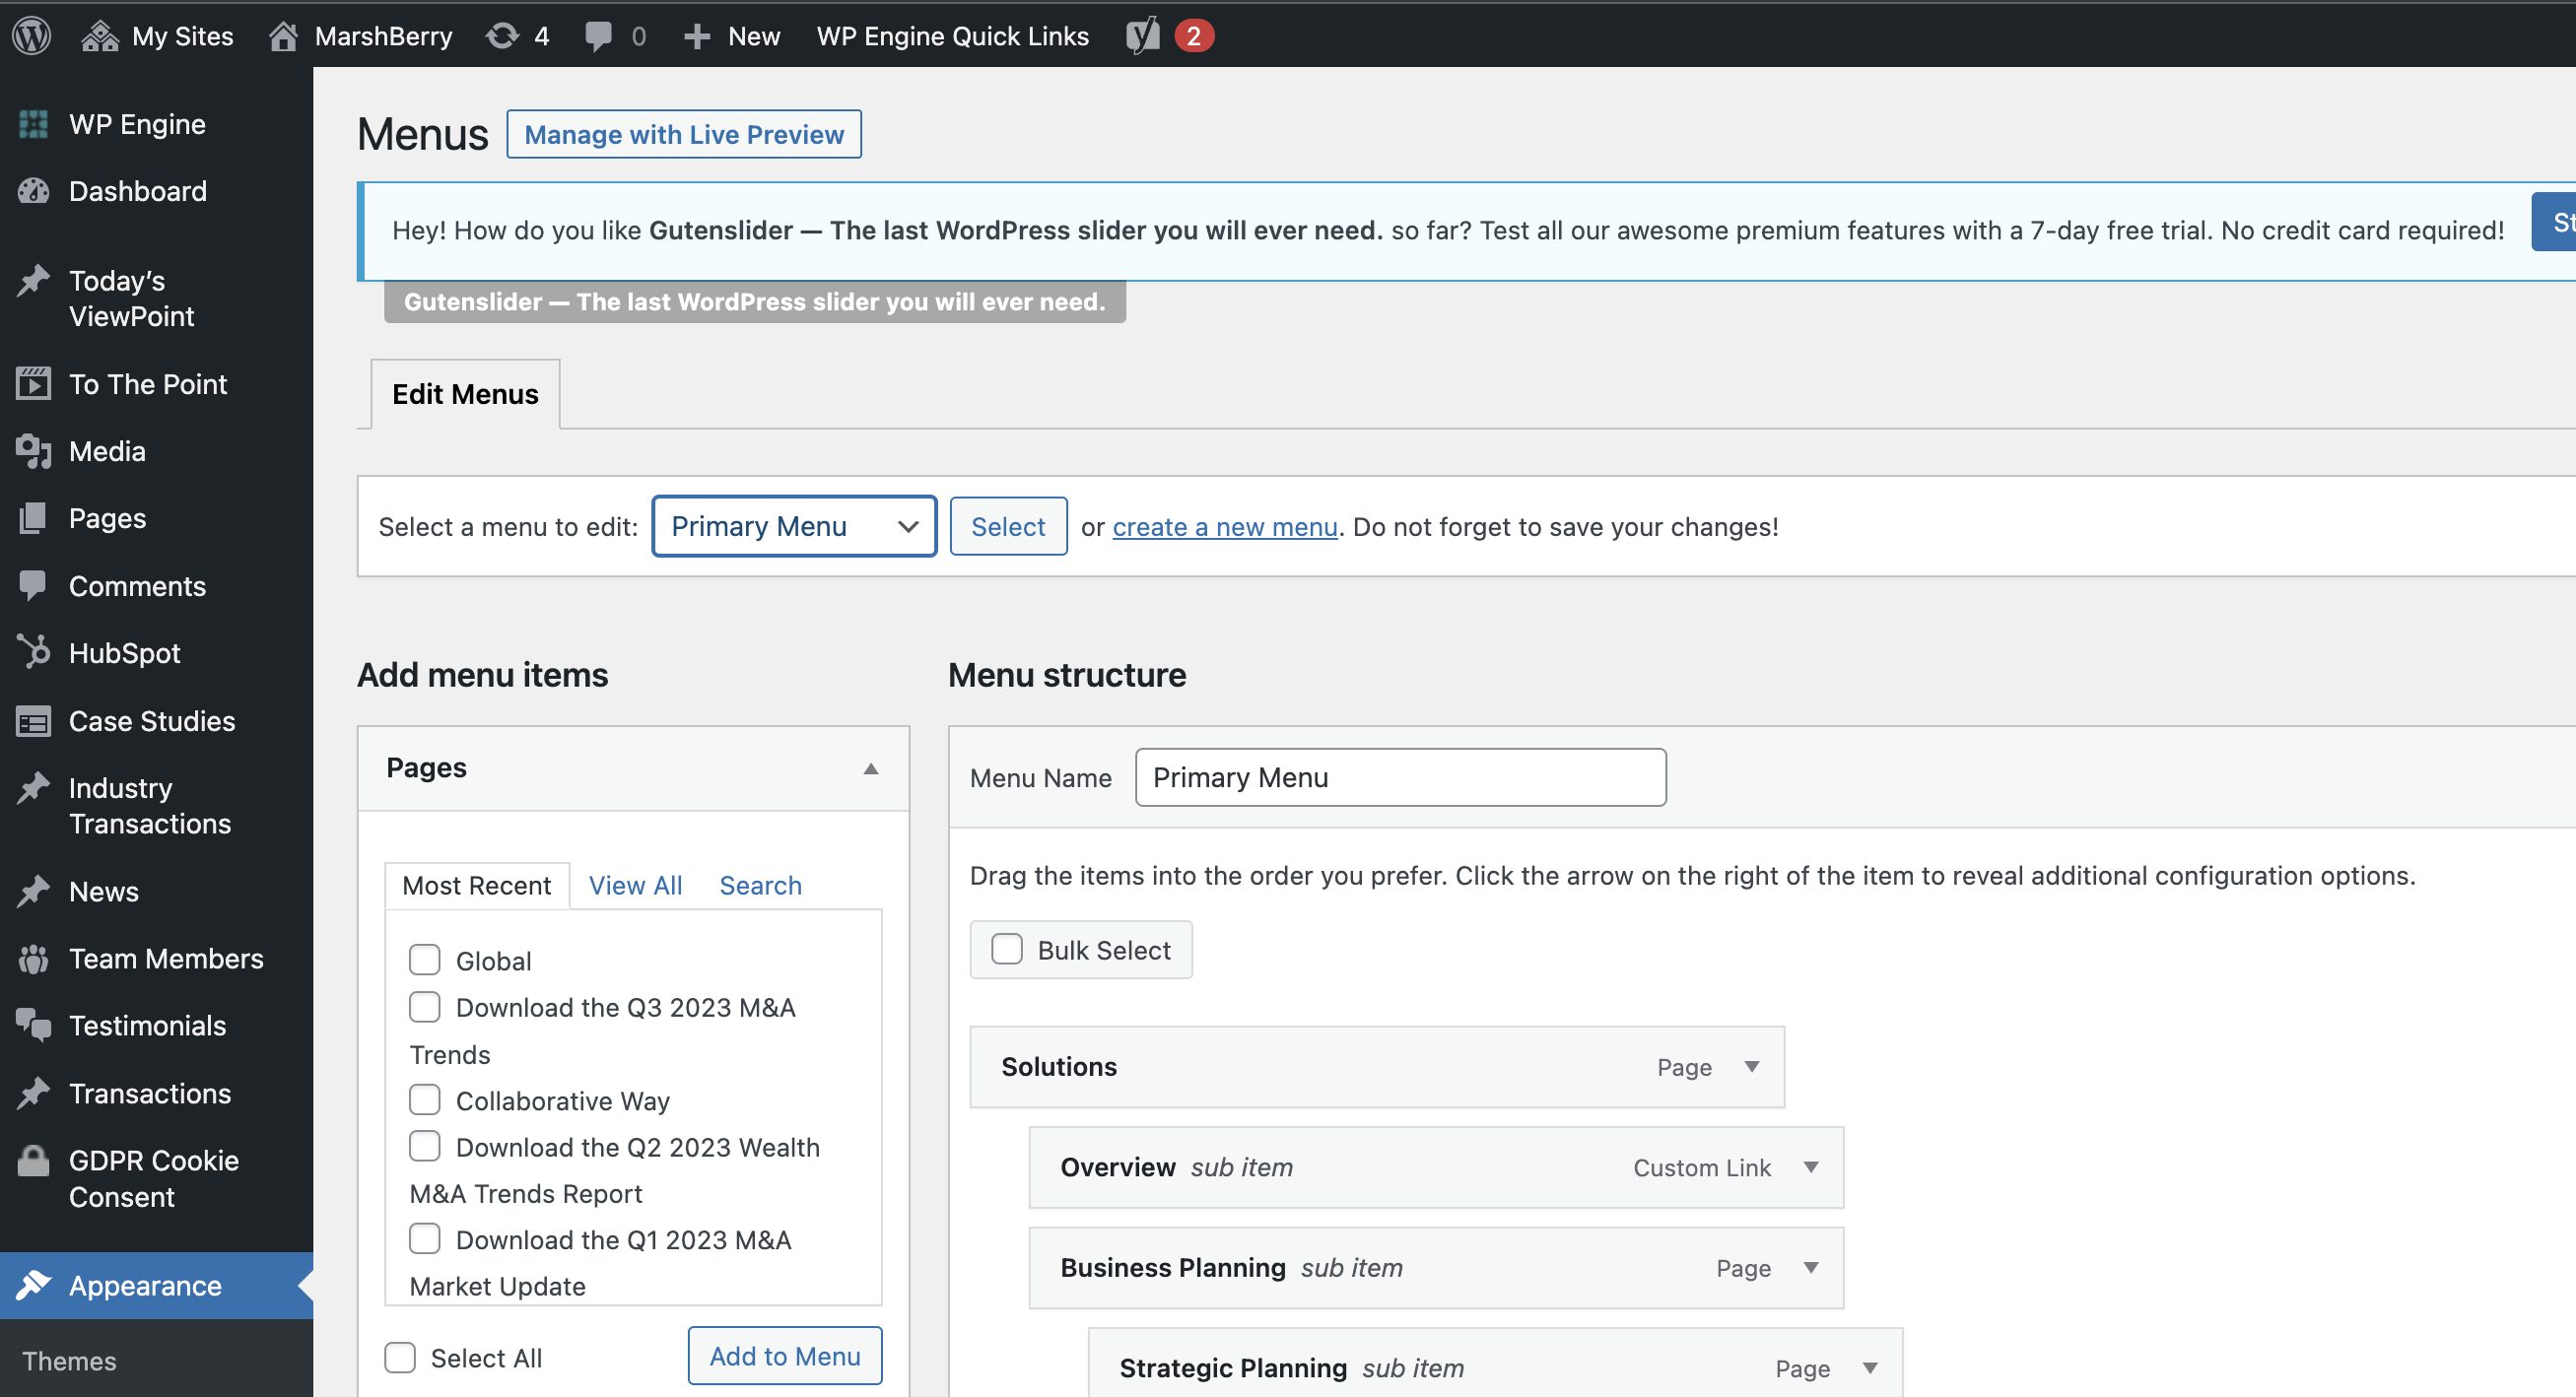Follow the create a new menu link
The height and width of the screenshot is (1397, 2576).
[1225, 527]
